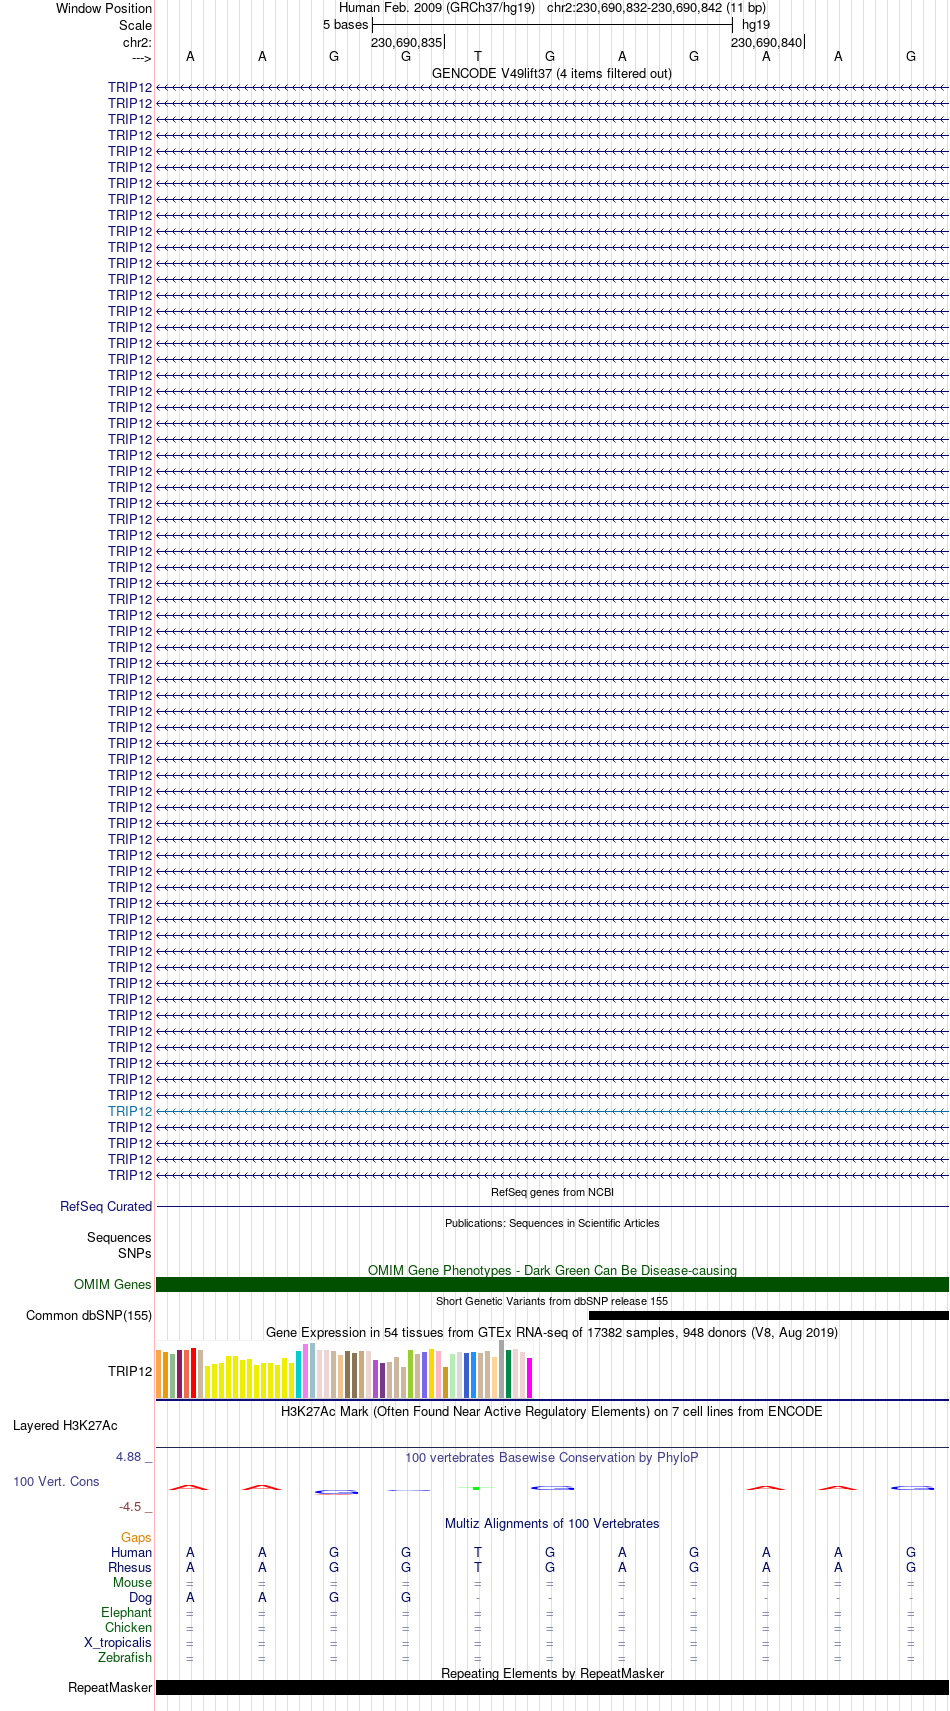This screenshot has width=950, height=1711.
Task: Open Repeating Elements by RepeatMasker title
Action: (x=552, y=1674)
